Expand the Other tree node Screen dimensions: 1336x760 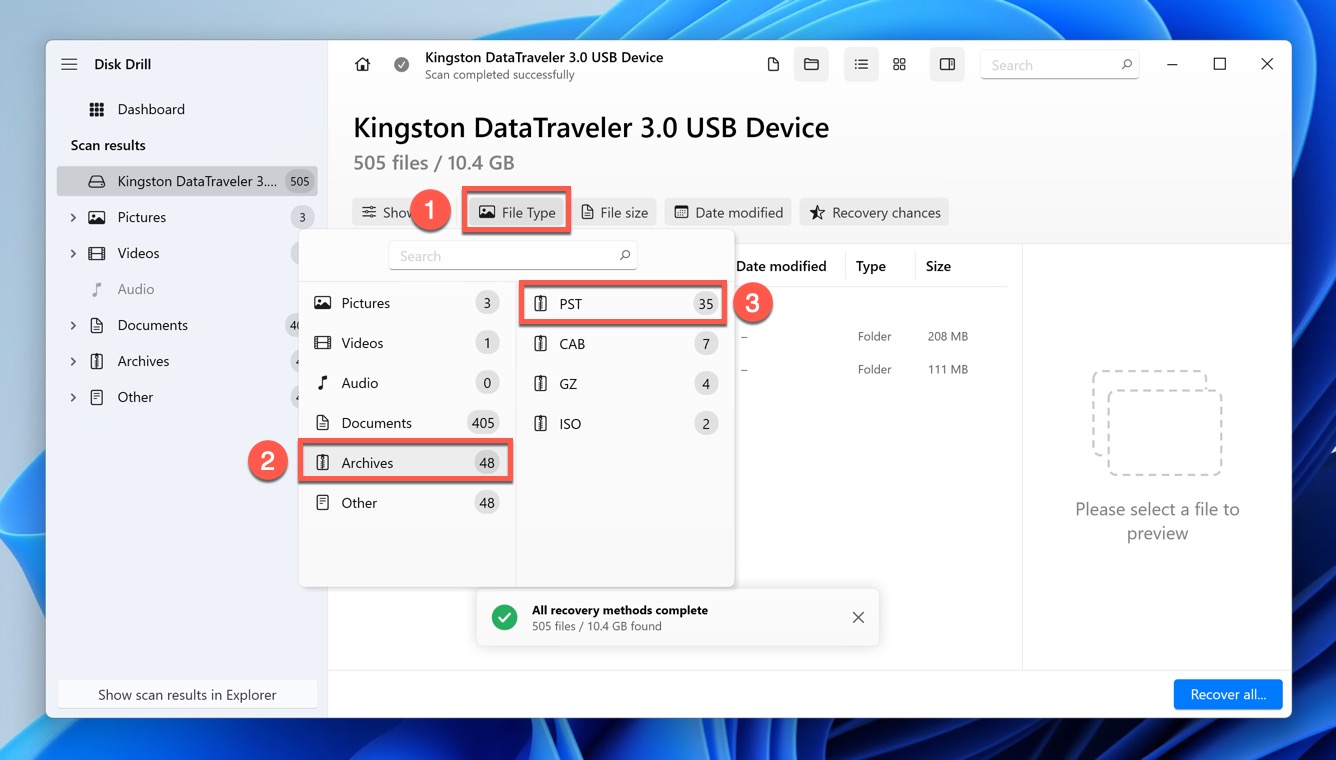[x=73, y=397]
